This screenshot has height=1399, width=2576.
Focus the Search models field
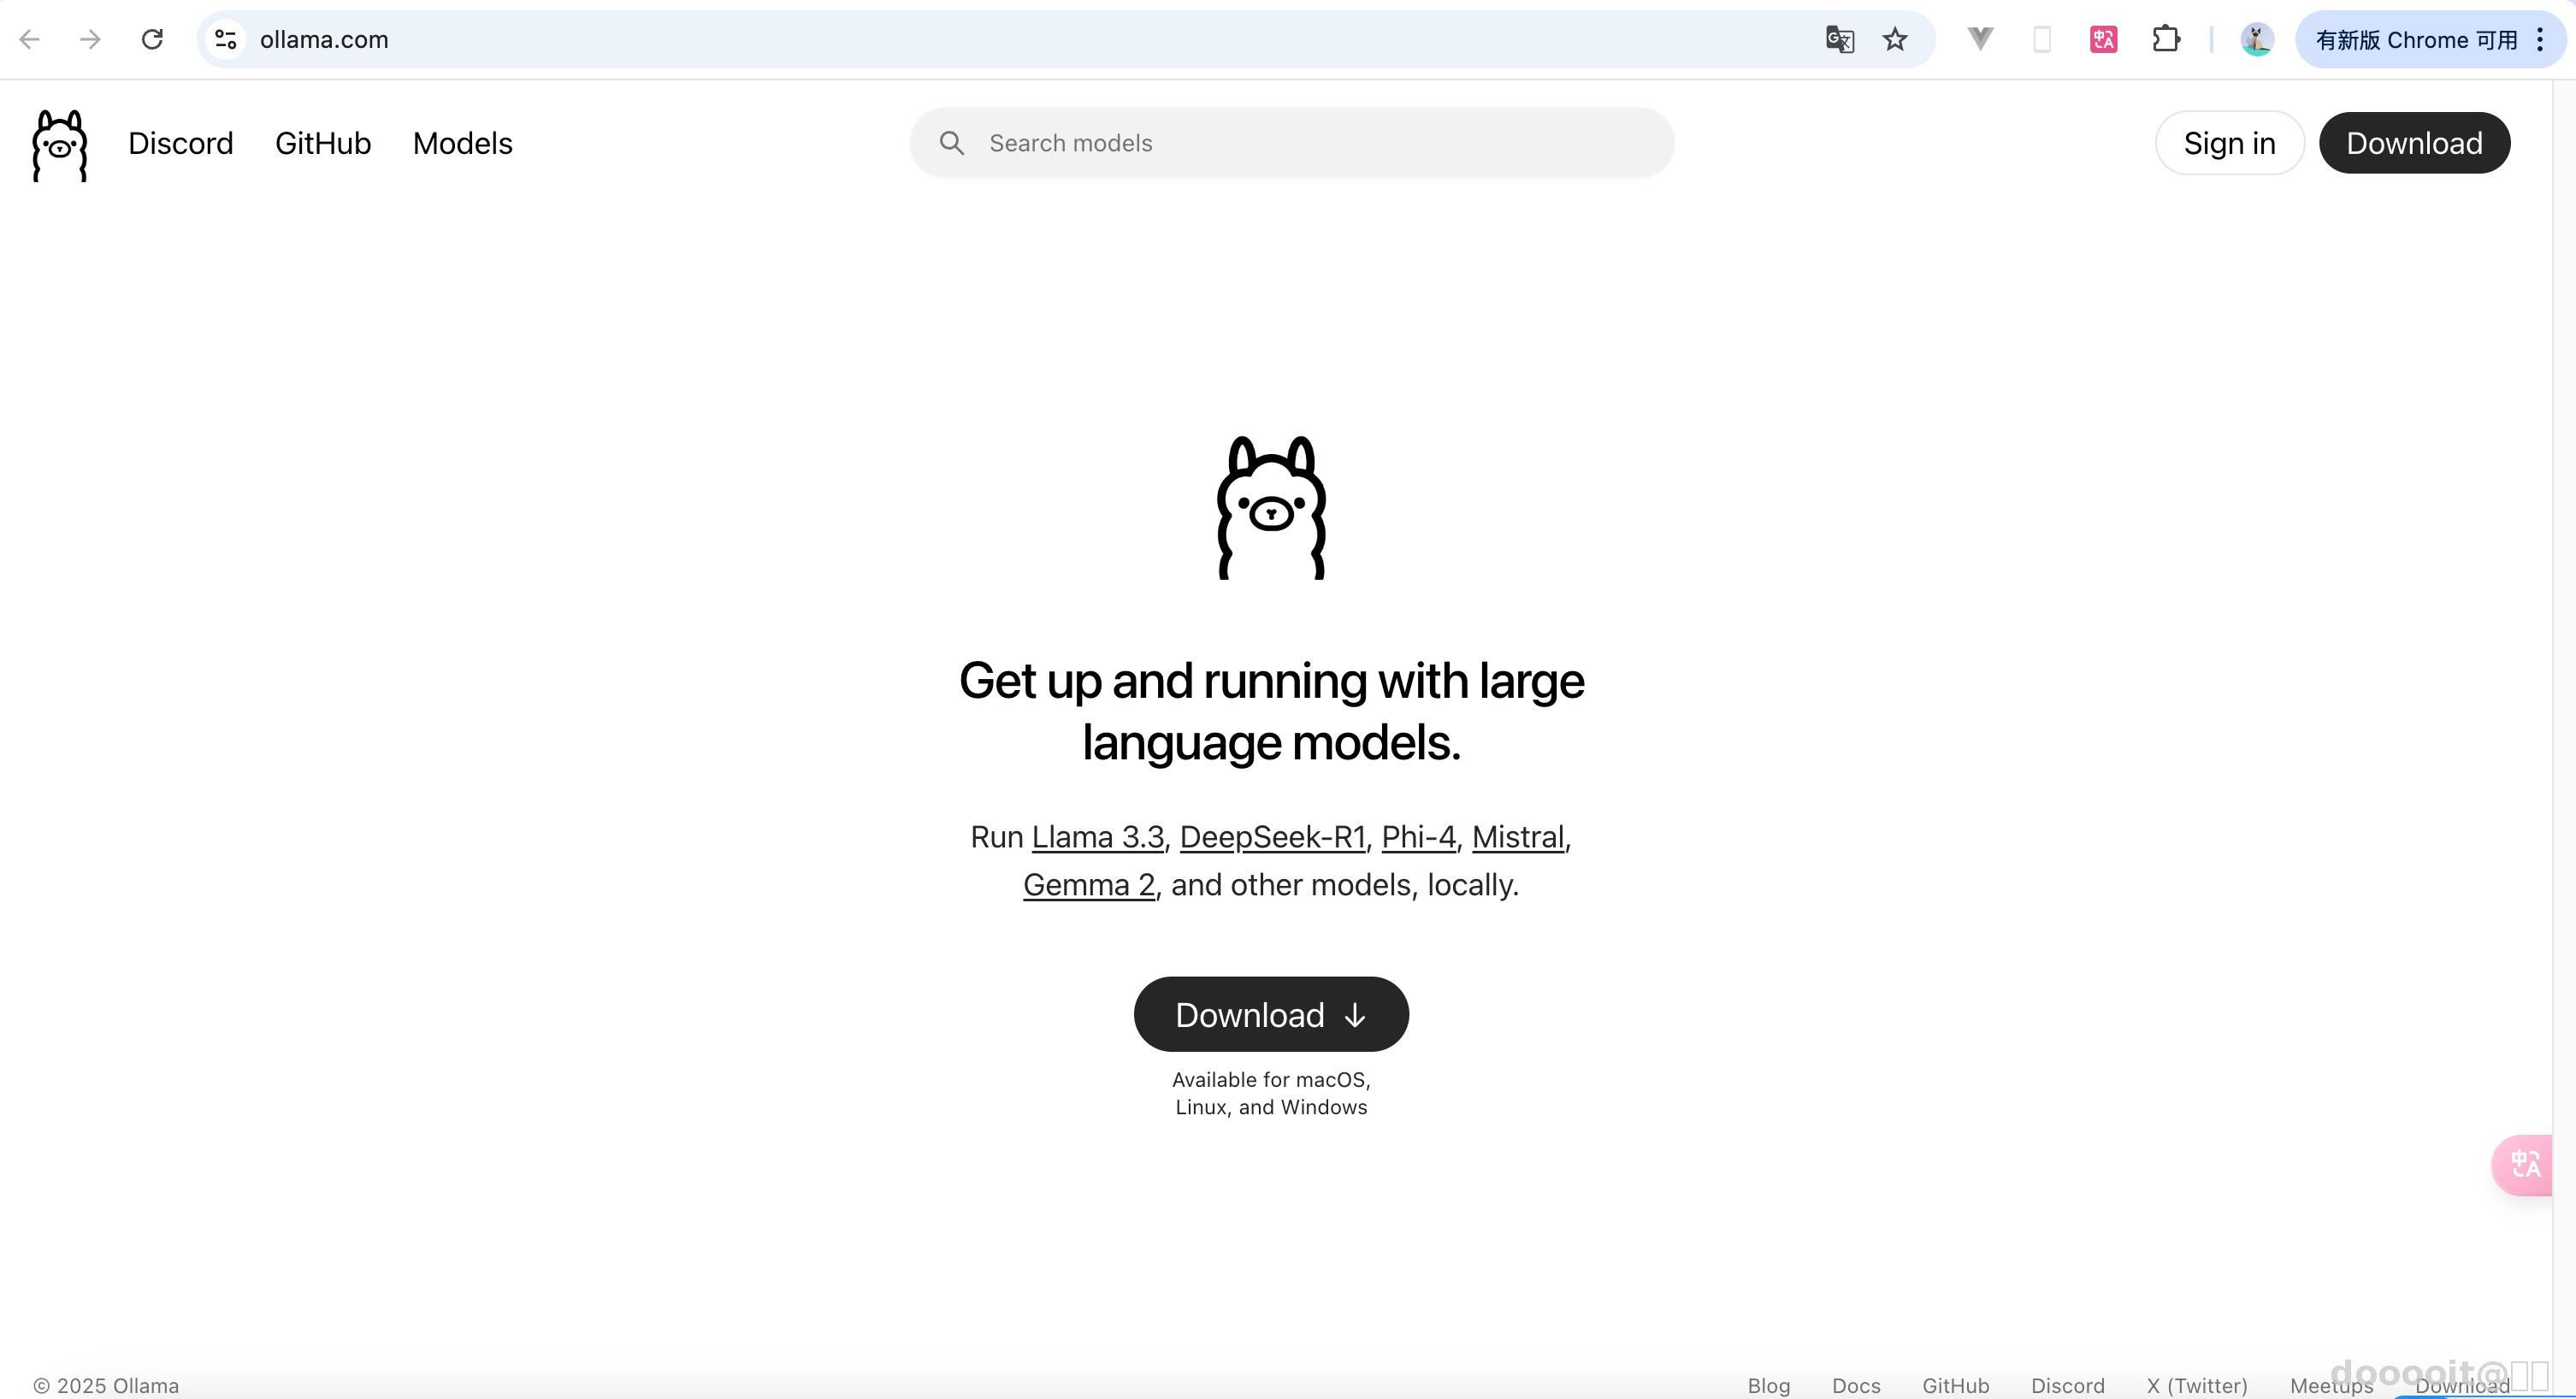pos(1290,143)
